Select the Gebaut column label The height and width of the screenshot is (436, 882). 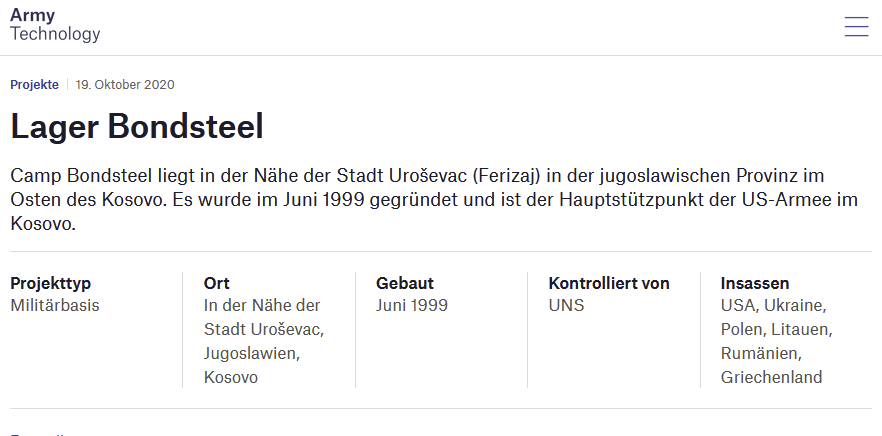click(405, 283)
